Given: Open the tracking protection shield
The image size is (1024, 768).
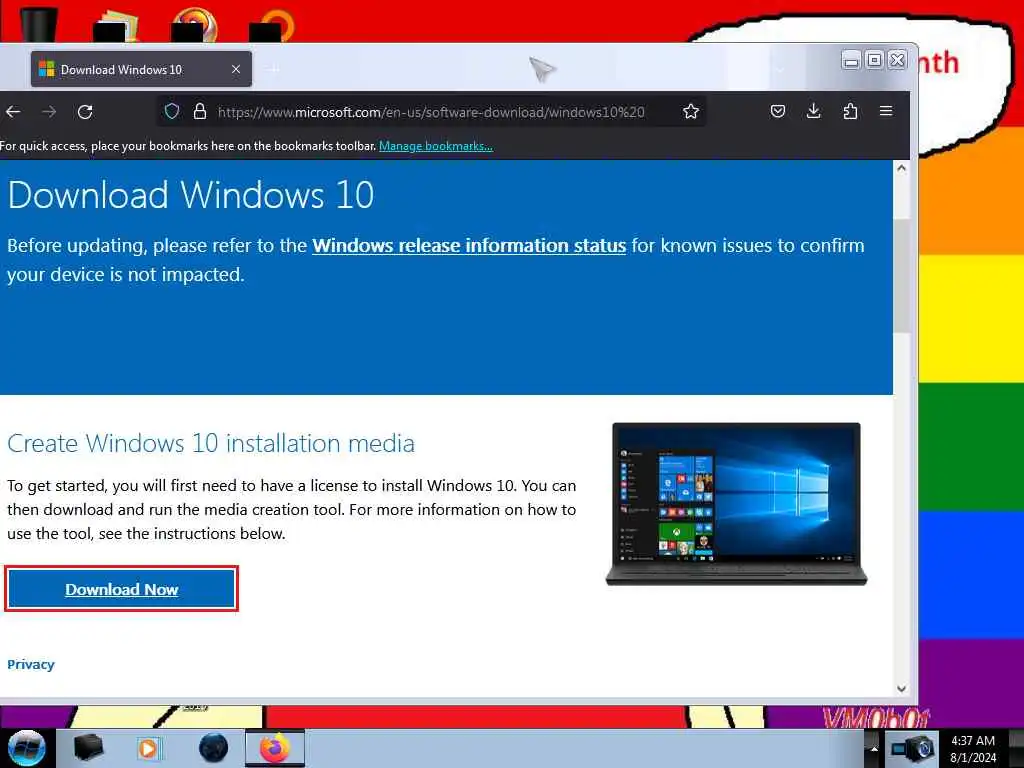Looking at the screenshot, I should click(172, 112).
